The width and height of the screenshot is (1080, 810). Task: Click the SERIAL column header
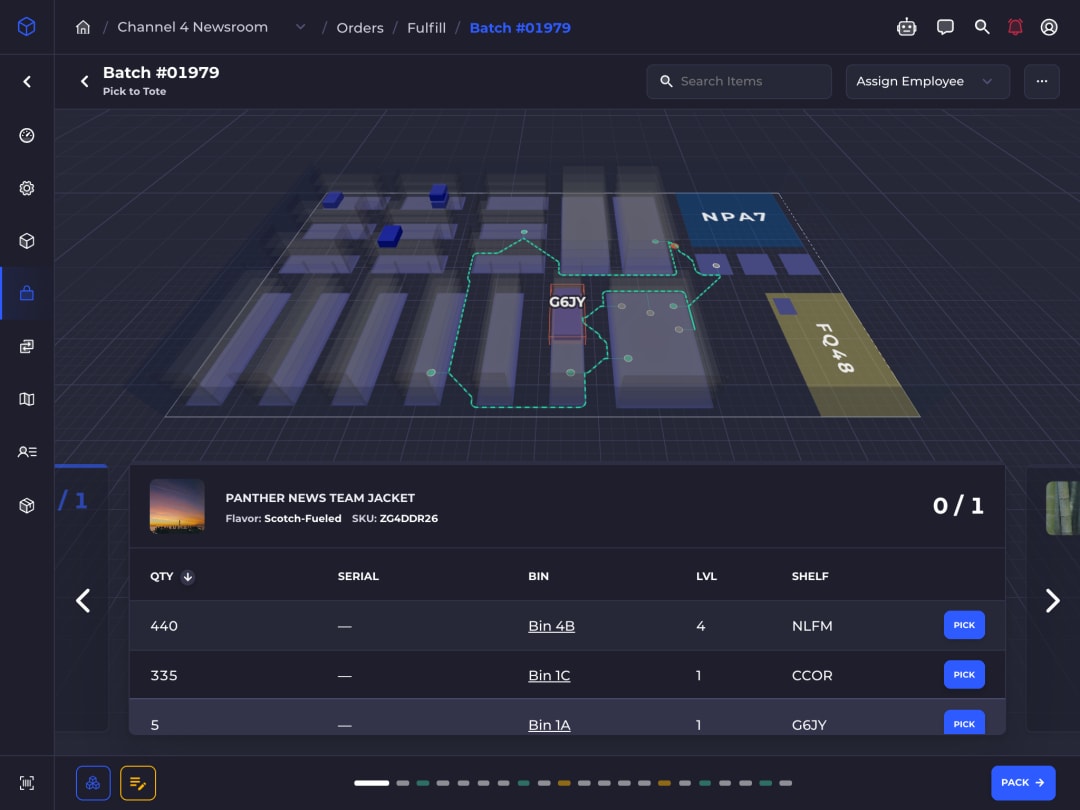[358, 577]
